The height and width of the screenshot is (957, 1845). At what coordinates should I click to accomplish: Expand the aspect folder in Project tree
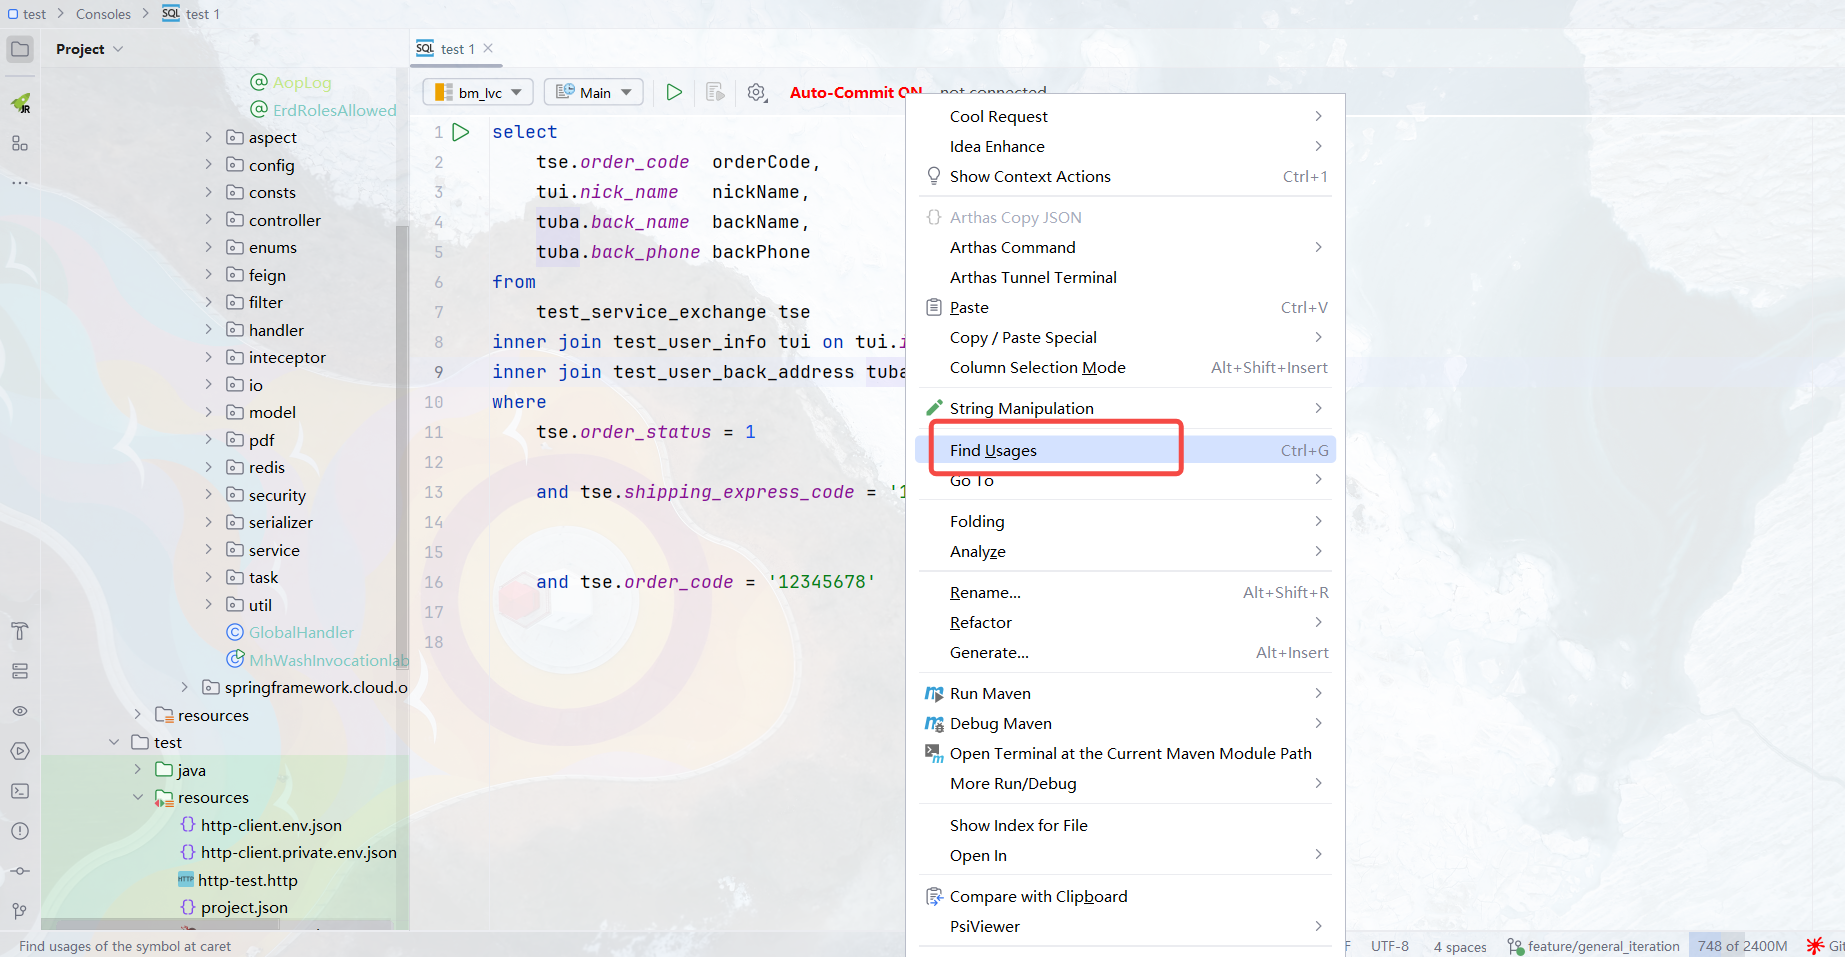coord(208,137)
